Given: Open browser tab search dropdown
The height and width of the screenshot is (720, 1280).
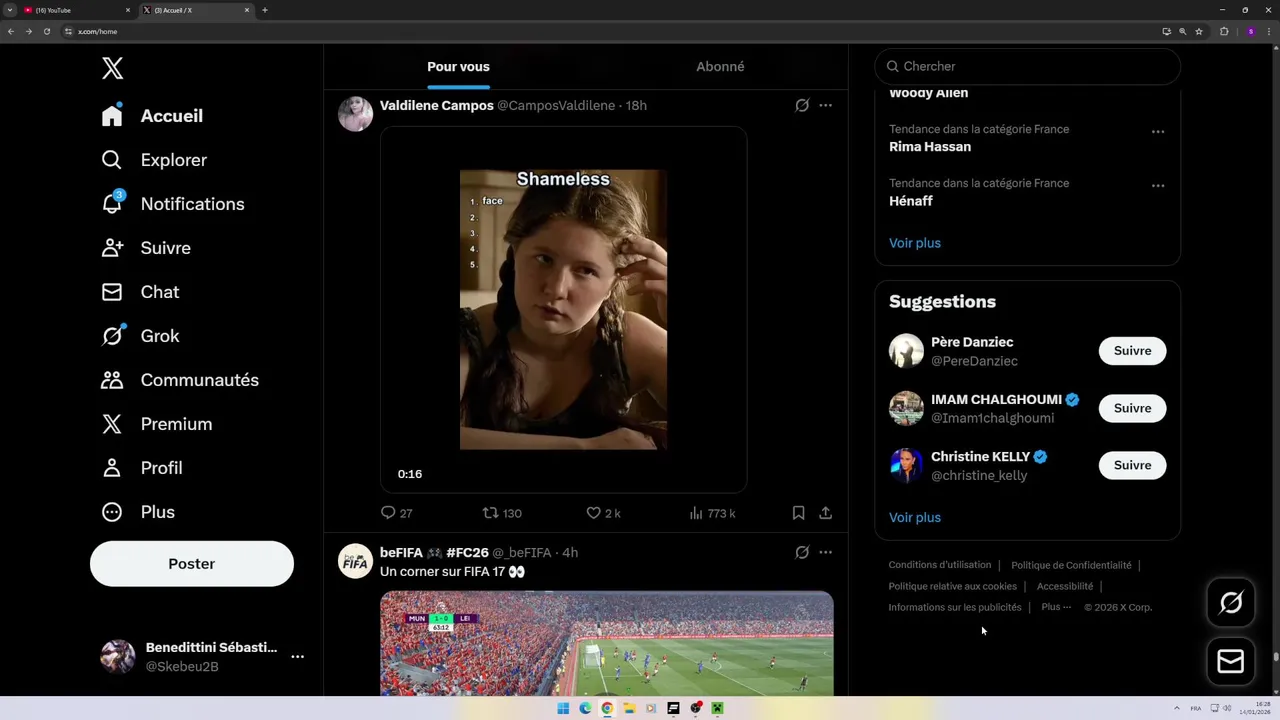Looking at the screenshot, I should (9, 10).
